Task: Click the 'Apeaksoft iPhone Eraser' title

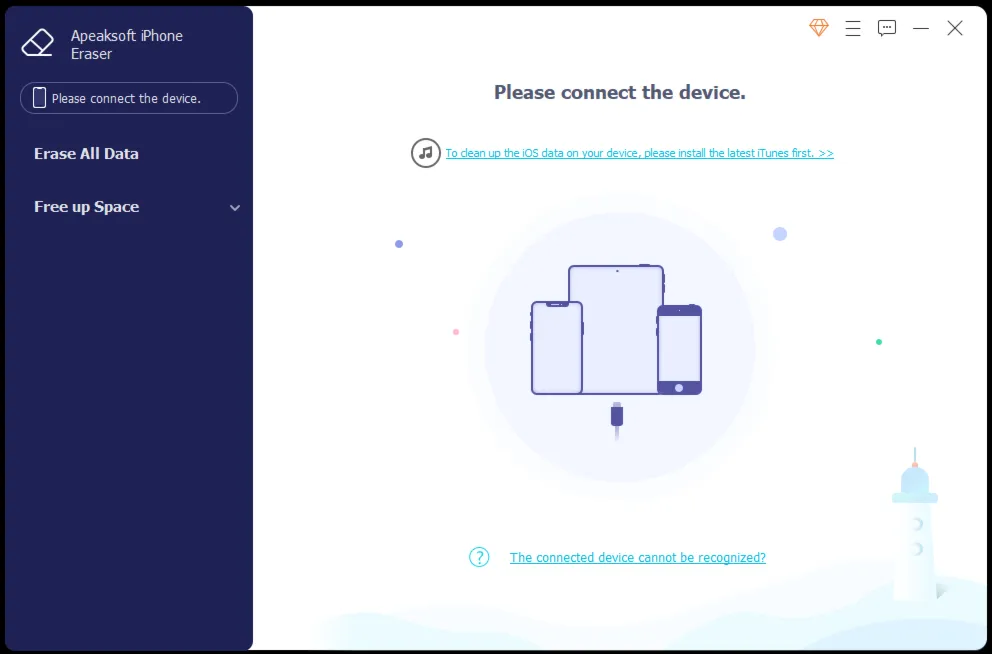Action: click(x=127, y=44)
